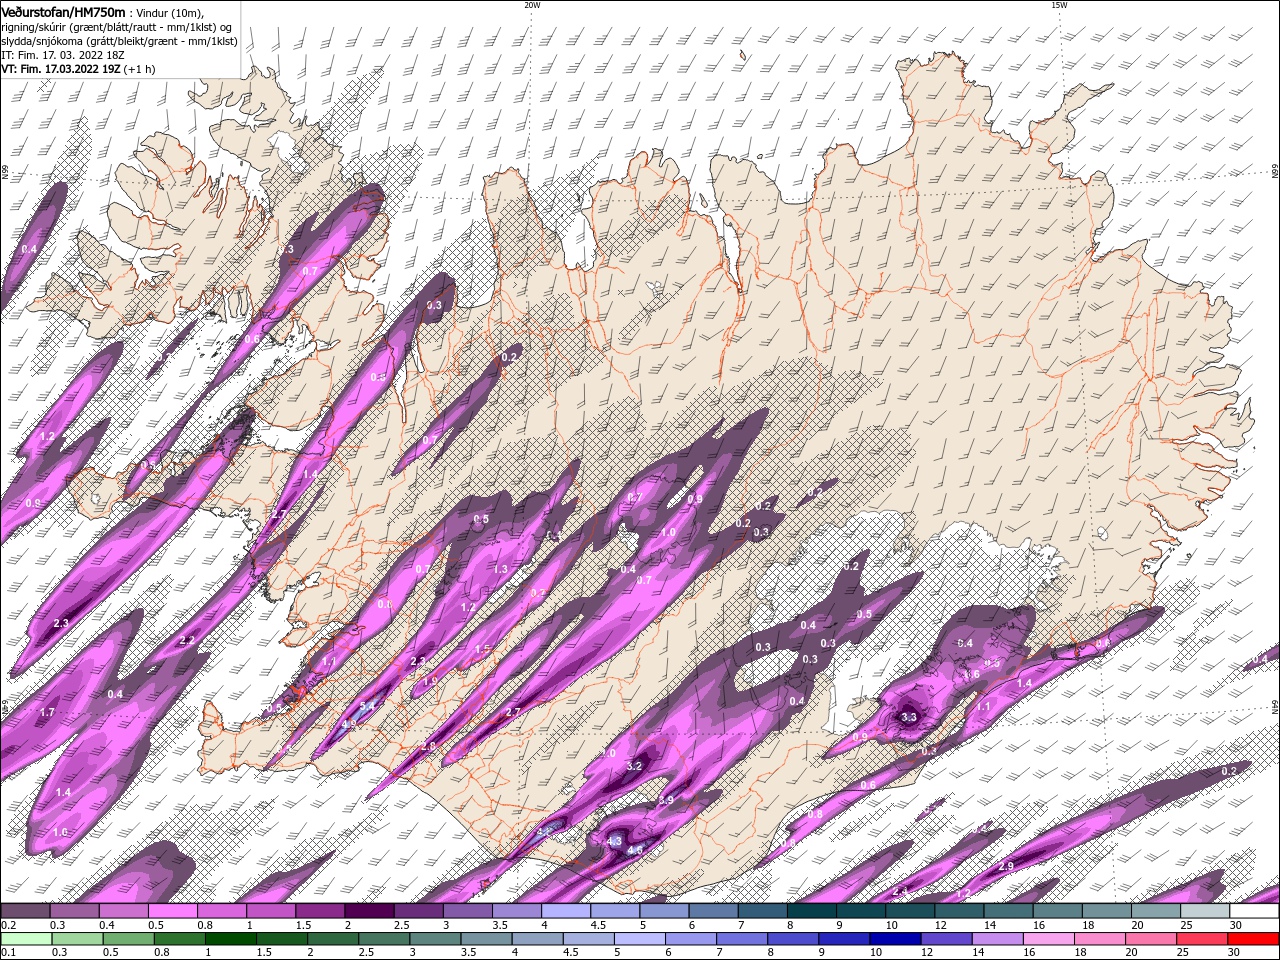The height and width of the screenshot is (960, 1280).
Task: Click the '1.6' value in the southwest sea
Action: [x=60, y=832]
